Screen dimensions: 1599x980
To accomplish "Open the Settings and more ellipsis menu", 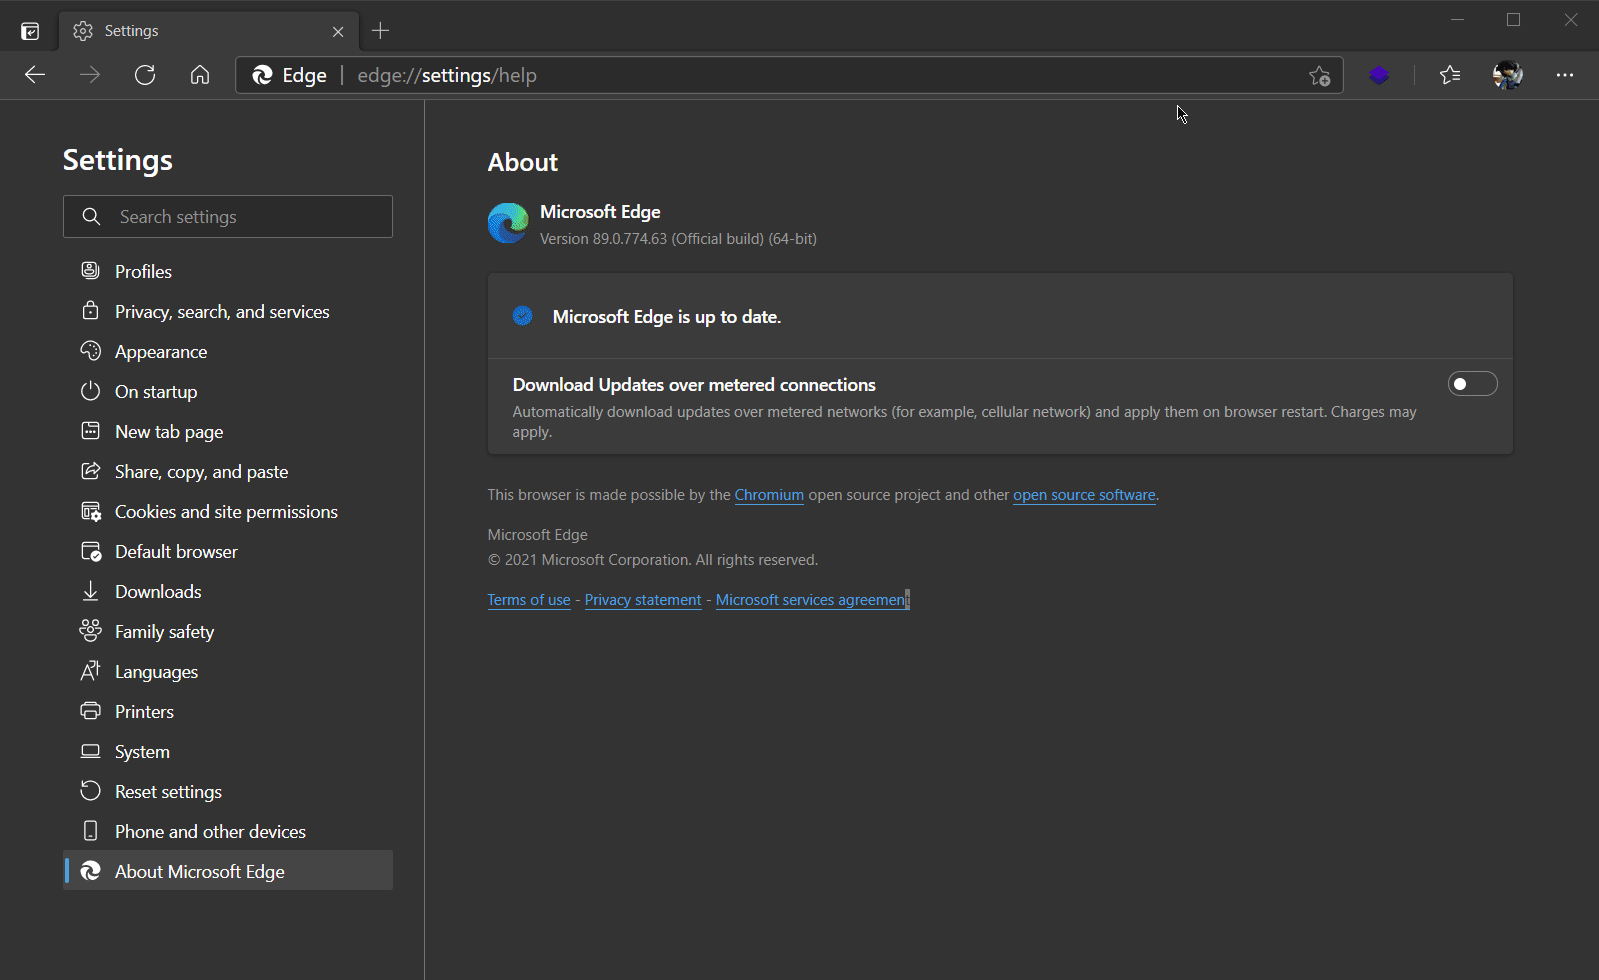I will [x=1565, y=75].
